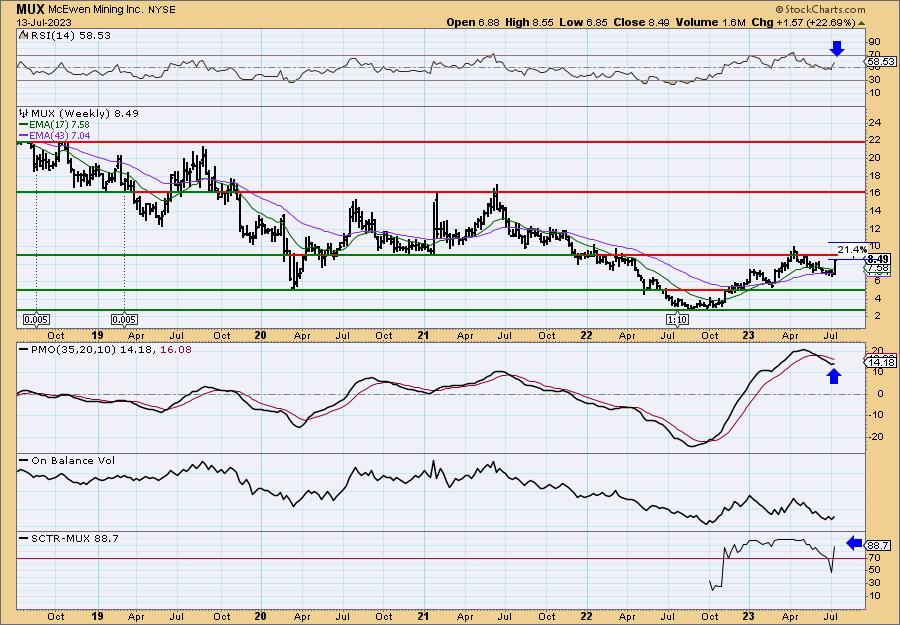Screen dimensions: 900x625
Task: Open the StockCharts.com copyright link
Action: [x=820, y=9]
